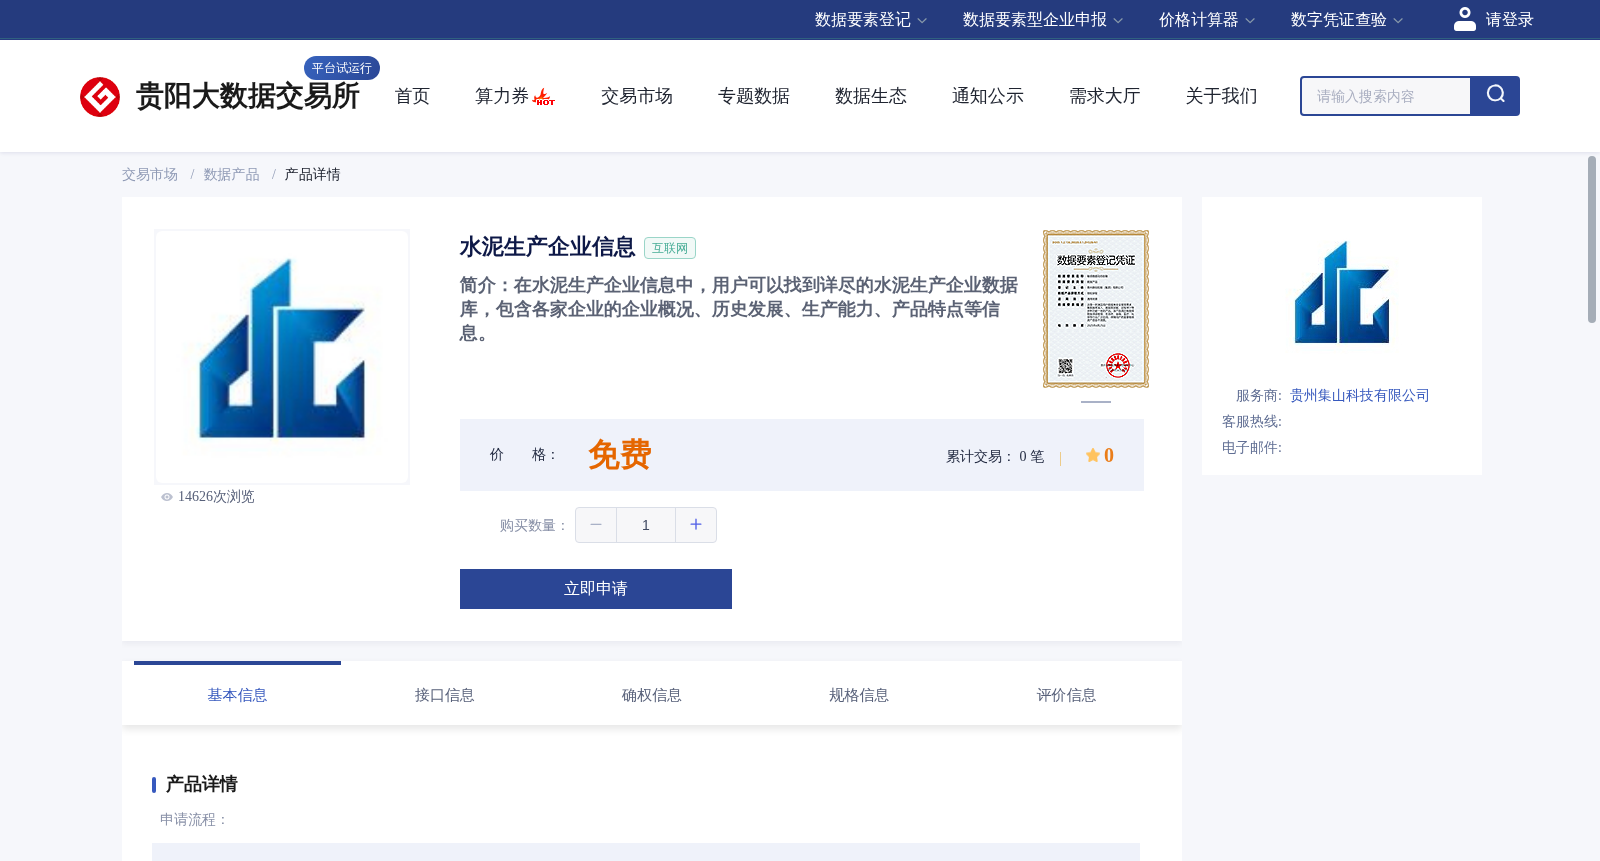Switch to the 评价信息 tab

[1067, 695]
